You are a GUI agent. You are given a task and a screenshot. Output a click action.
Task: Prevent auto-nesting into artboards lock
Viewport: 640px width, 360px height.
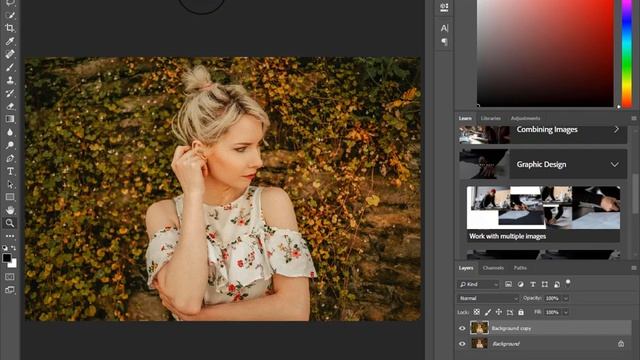510,312
